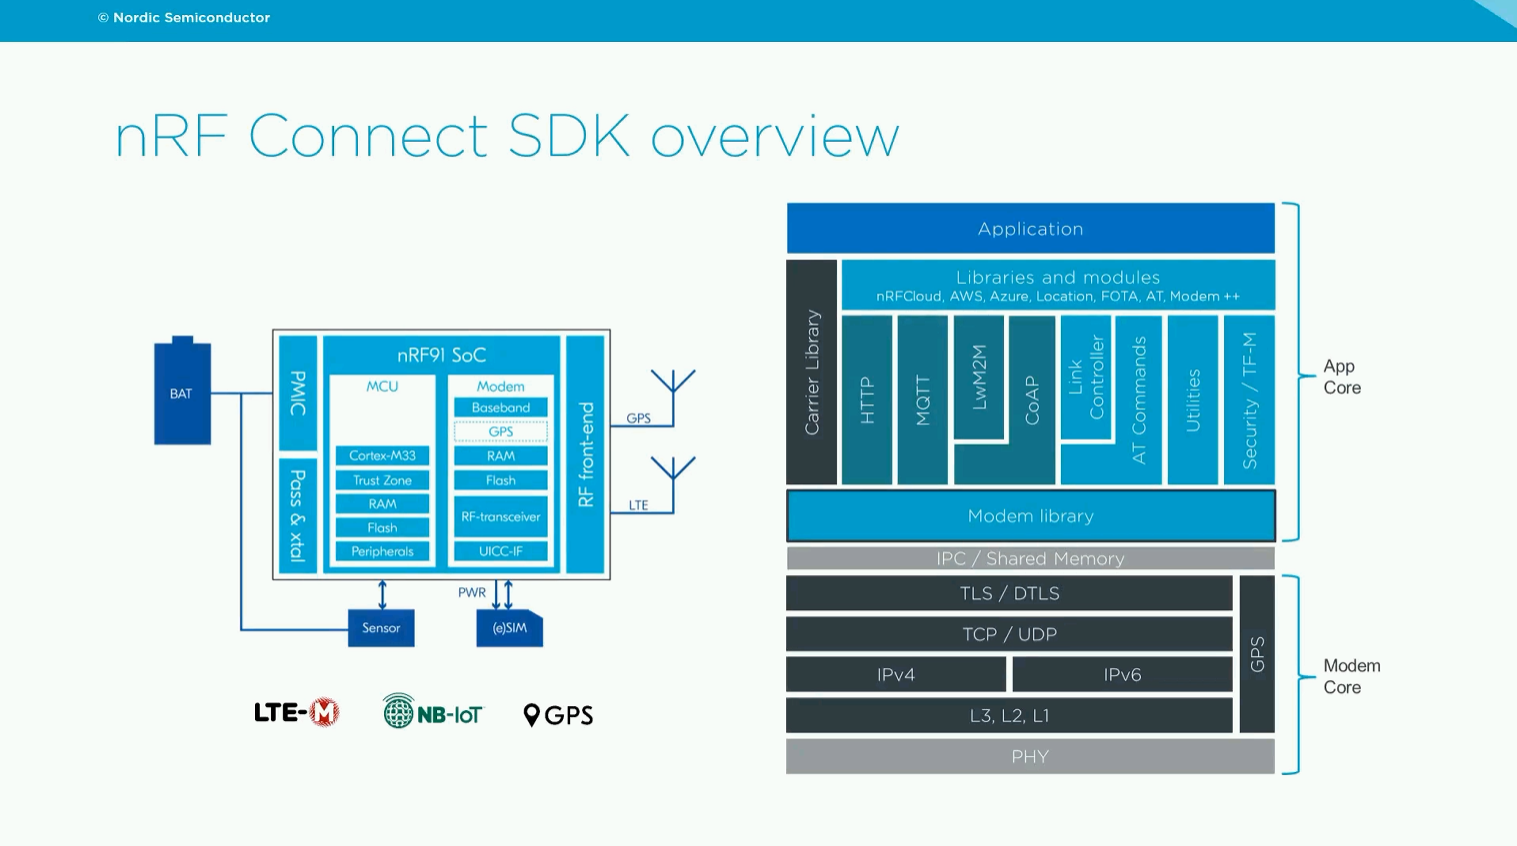Click the dashed GPS block in Modem
The width and height of the screenshot is (1517, 846).
coord(501,431)
